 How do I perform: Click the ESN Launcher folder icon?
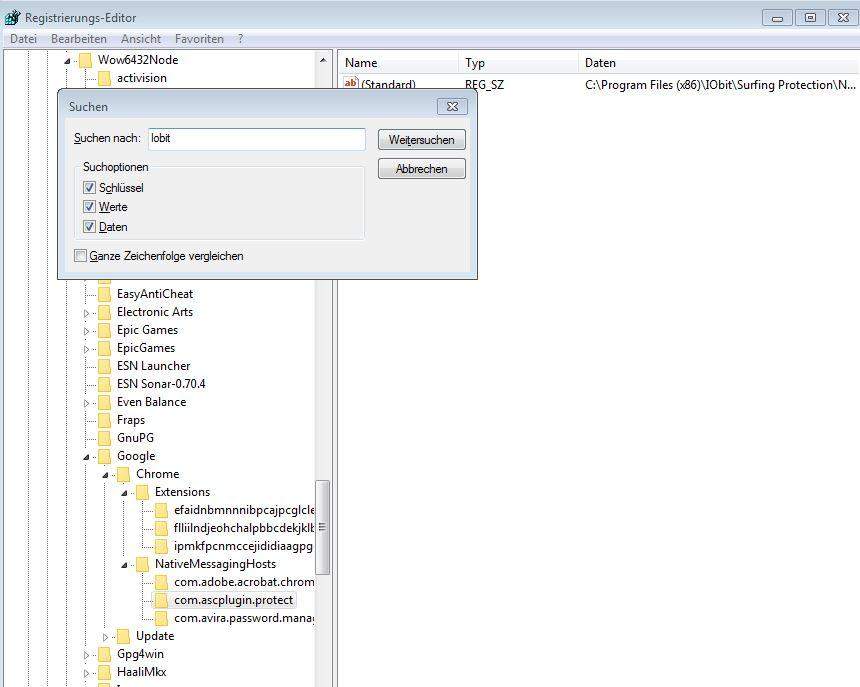point(105,366)
